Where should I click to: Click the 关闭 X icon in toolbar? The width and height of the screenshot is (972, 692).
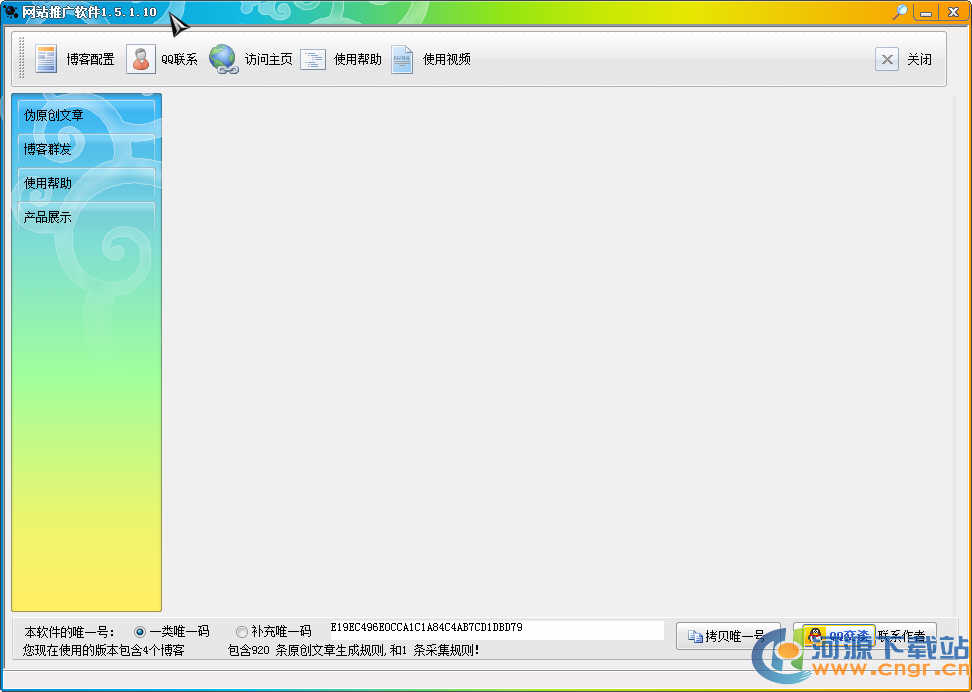coord(886,59)
